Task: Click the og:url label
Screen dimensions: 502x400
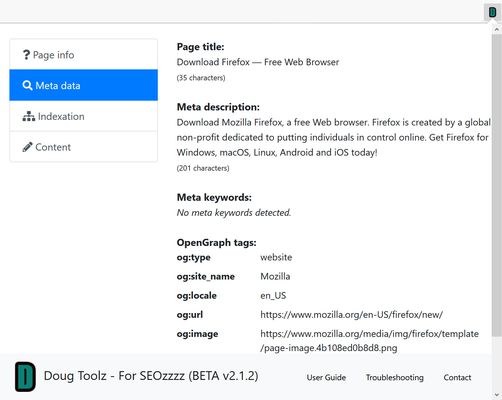Action: [x=190, y=315]
